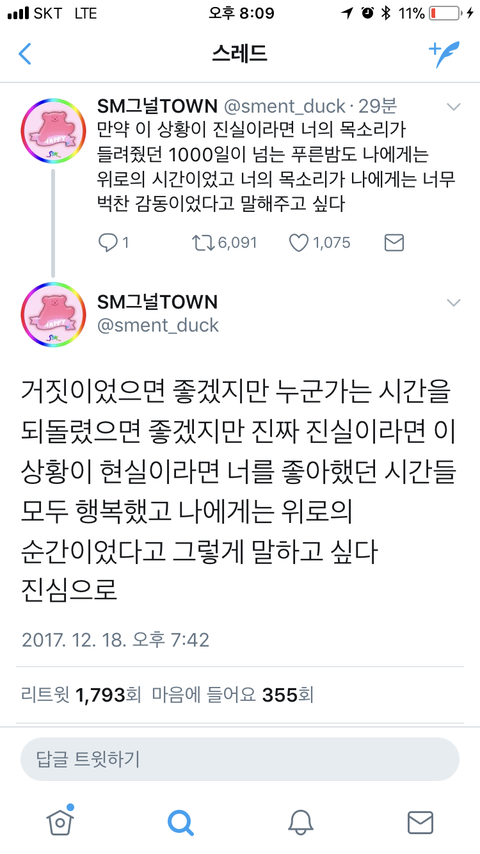Tap the 답글 트윗하기 reply field
This screenshot has height=854, width=480.
click(x=240, y=759)
